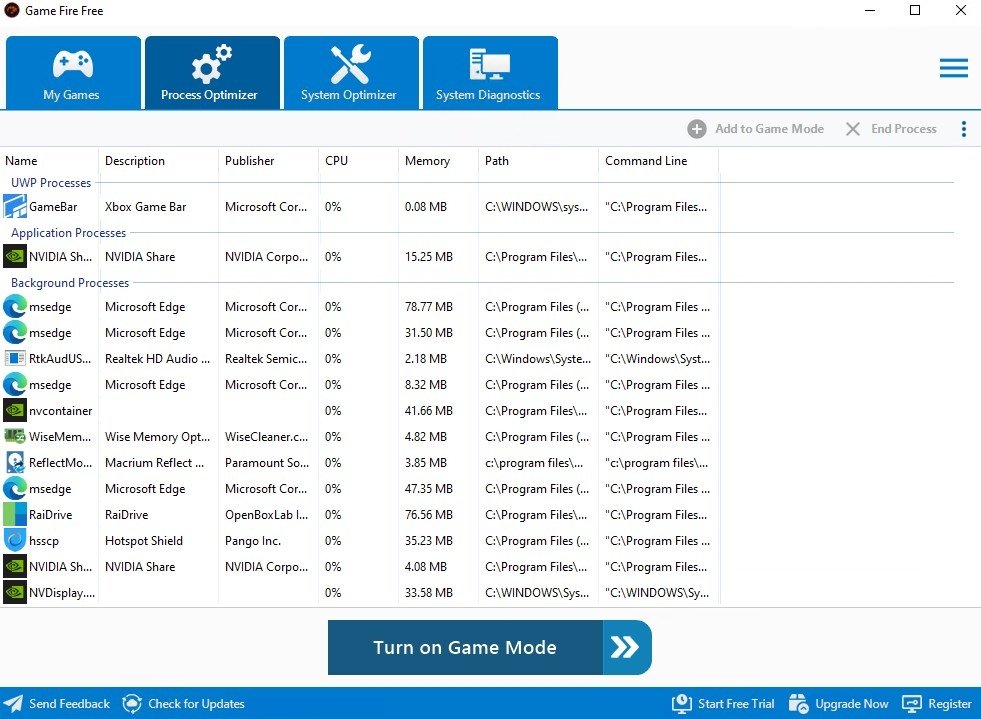Screen dimensions: 981x719
Task: Click the msedge icon using 47.35 MB
Action: (x=15, y=488)
